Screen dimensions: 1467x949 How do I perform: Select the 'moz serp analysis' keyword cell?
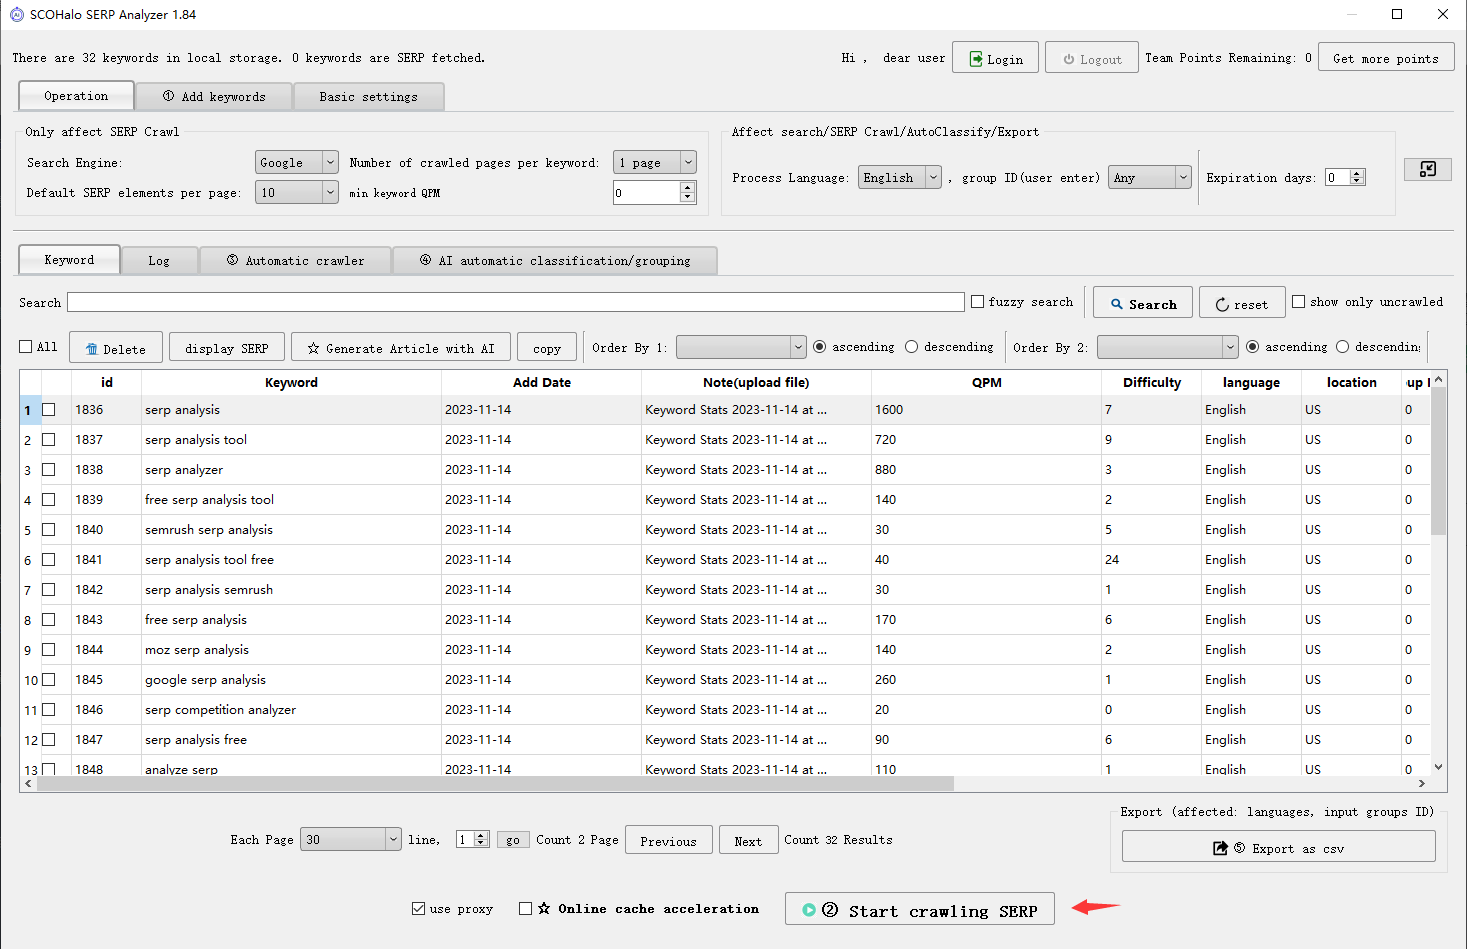coord(291,649)
